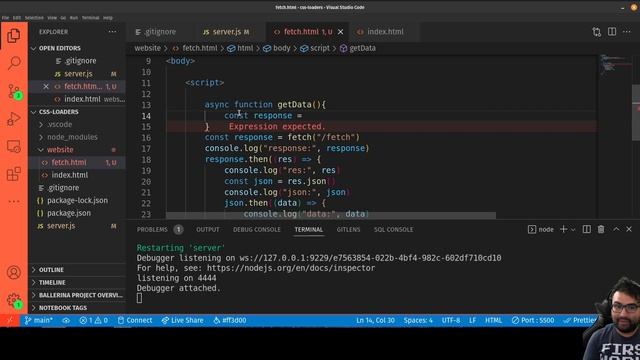Expand the Timeline section

tap(52, 282)
